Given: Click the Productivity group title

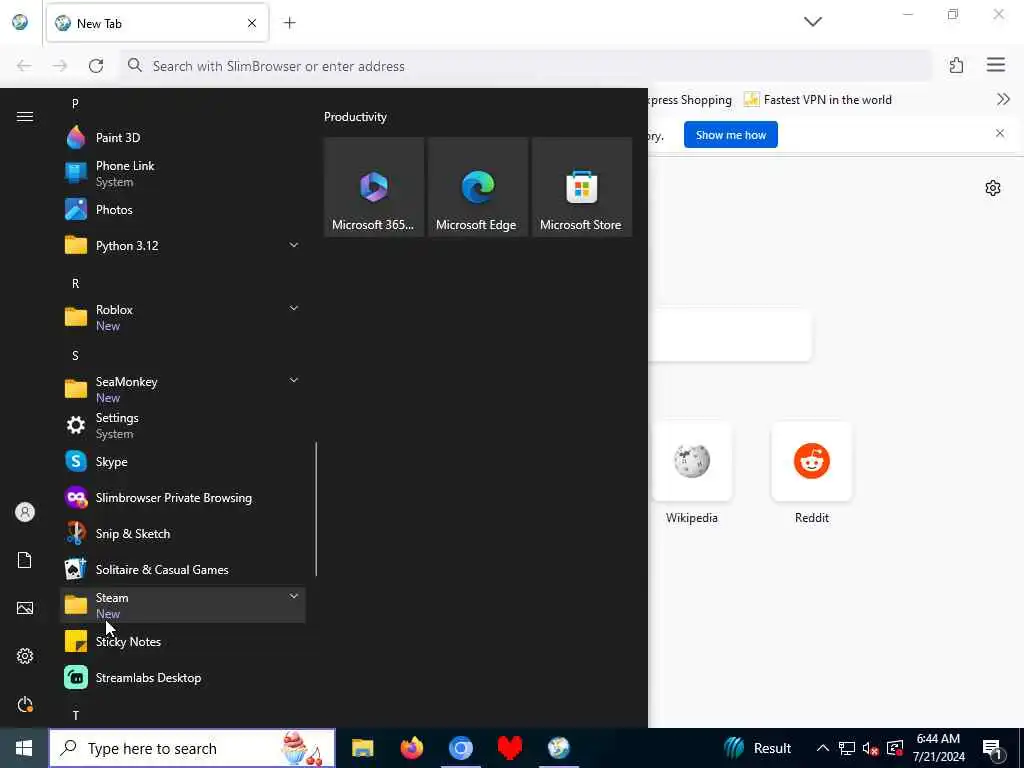Looking at the screenshot, I should (355, 117).
